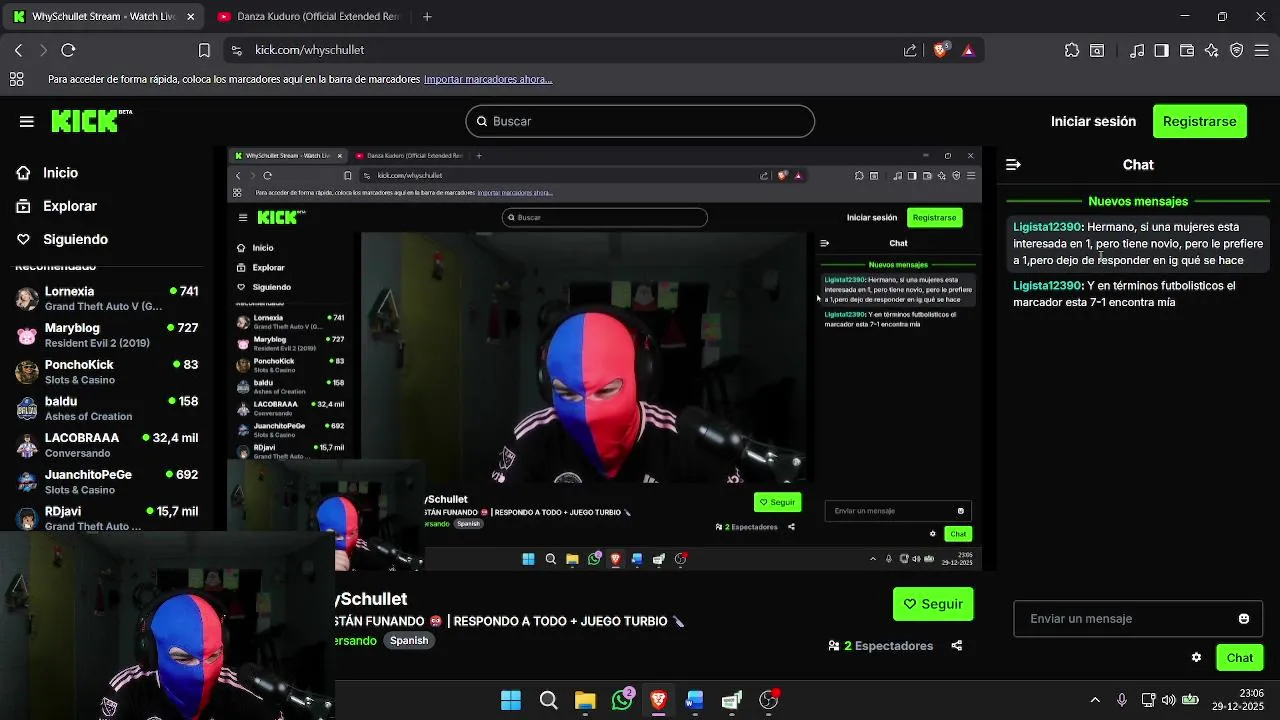Viewport: 1280px width, 720px height.
Task: Click the green Chat send button
Action: tap(1239, 658)
